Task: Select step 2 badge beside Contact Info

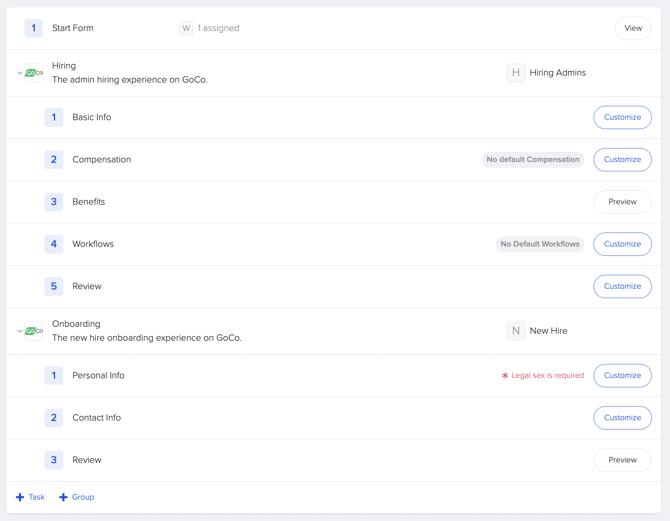Action: pos(54,418)
